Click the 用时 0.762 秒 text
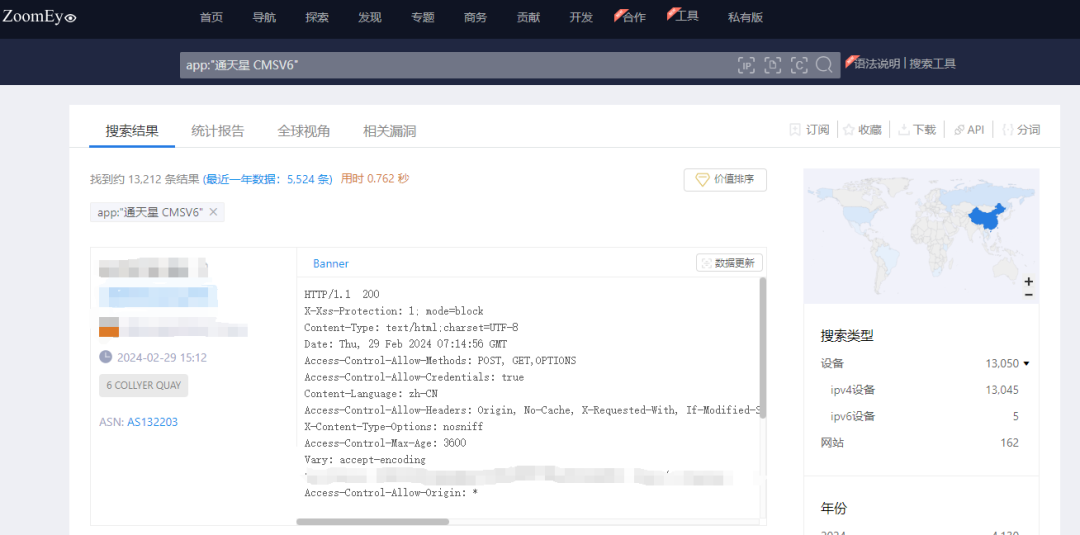This screenshot has height=535, width=1080. 375,179
